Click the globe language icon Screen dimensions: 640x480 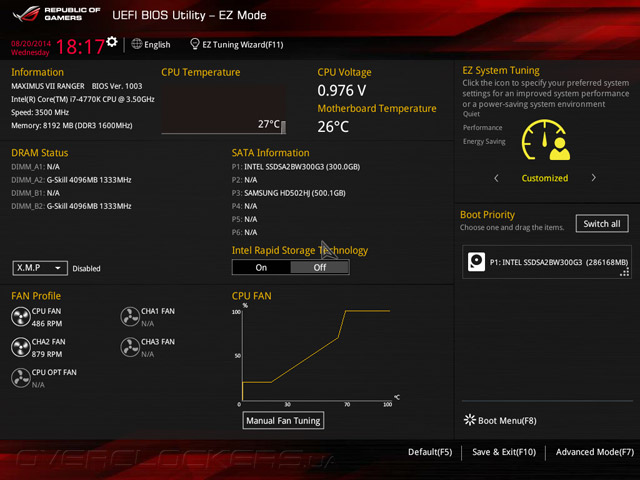[x=137, y=44]
